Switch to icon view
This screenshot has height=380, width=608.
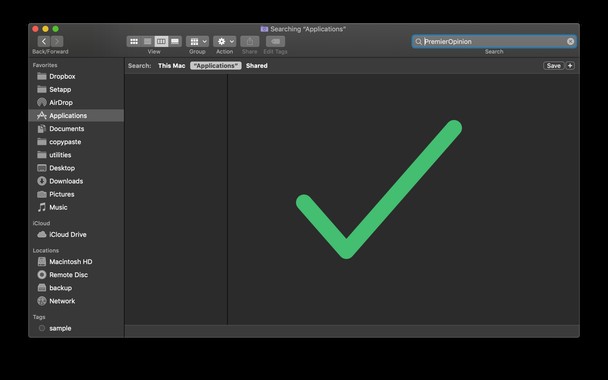click(x=134, y=41)
